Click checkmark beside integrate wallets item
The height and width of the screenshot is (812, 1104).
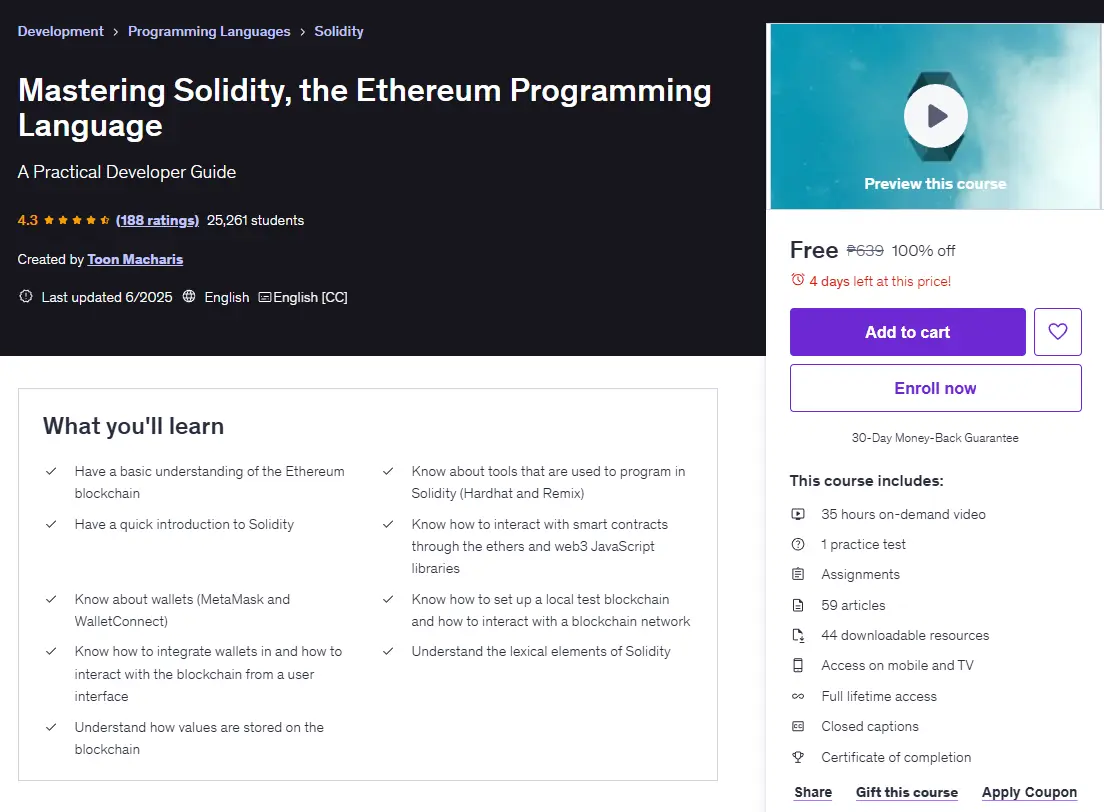click(x=51, y=651)
